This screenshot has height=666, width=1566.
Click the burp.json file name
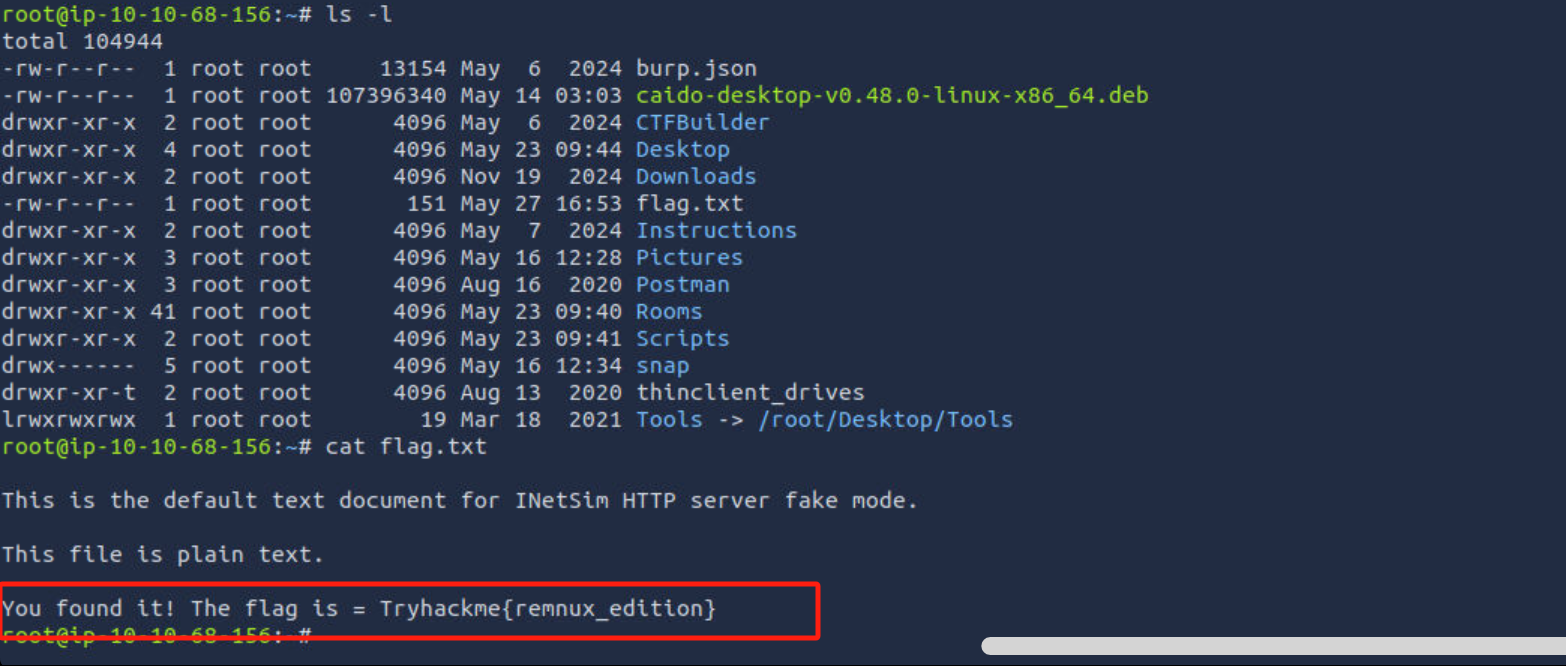(696, 69)
